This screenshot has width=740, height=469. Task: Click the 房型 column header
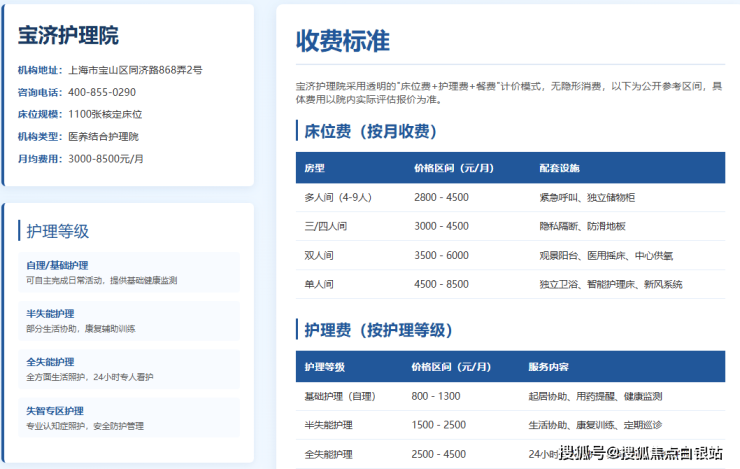[x=314, y=168]
